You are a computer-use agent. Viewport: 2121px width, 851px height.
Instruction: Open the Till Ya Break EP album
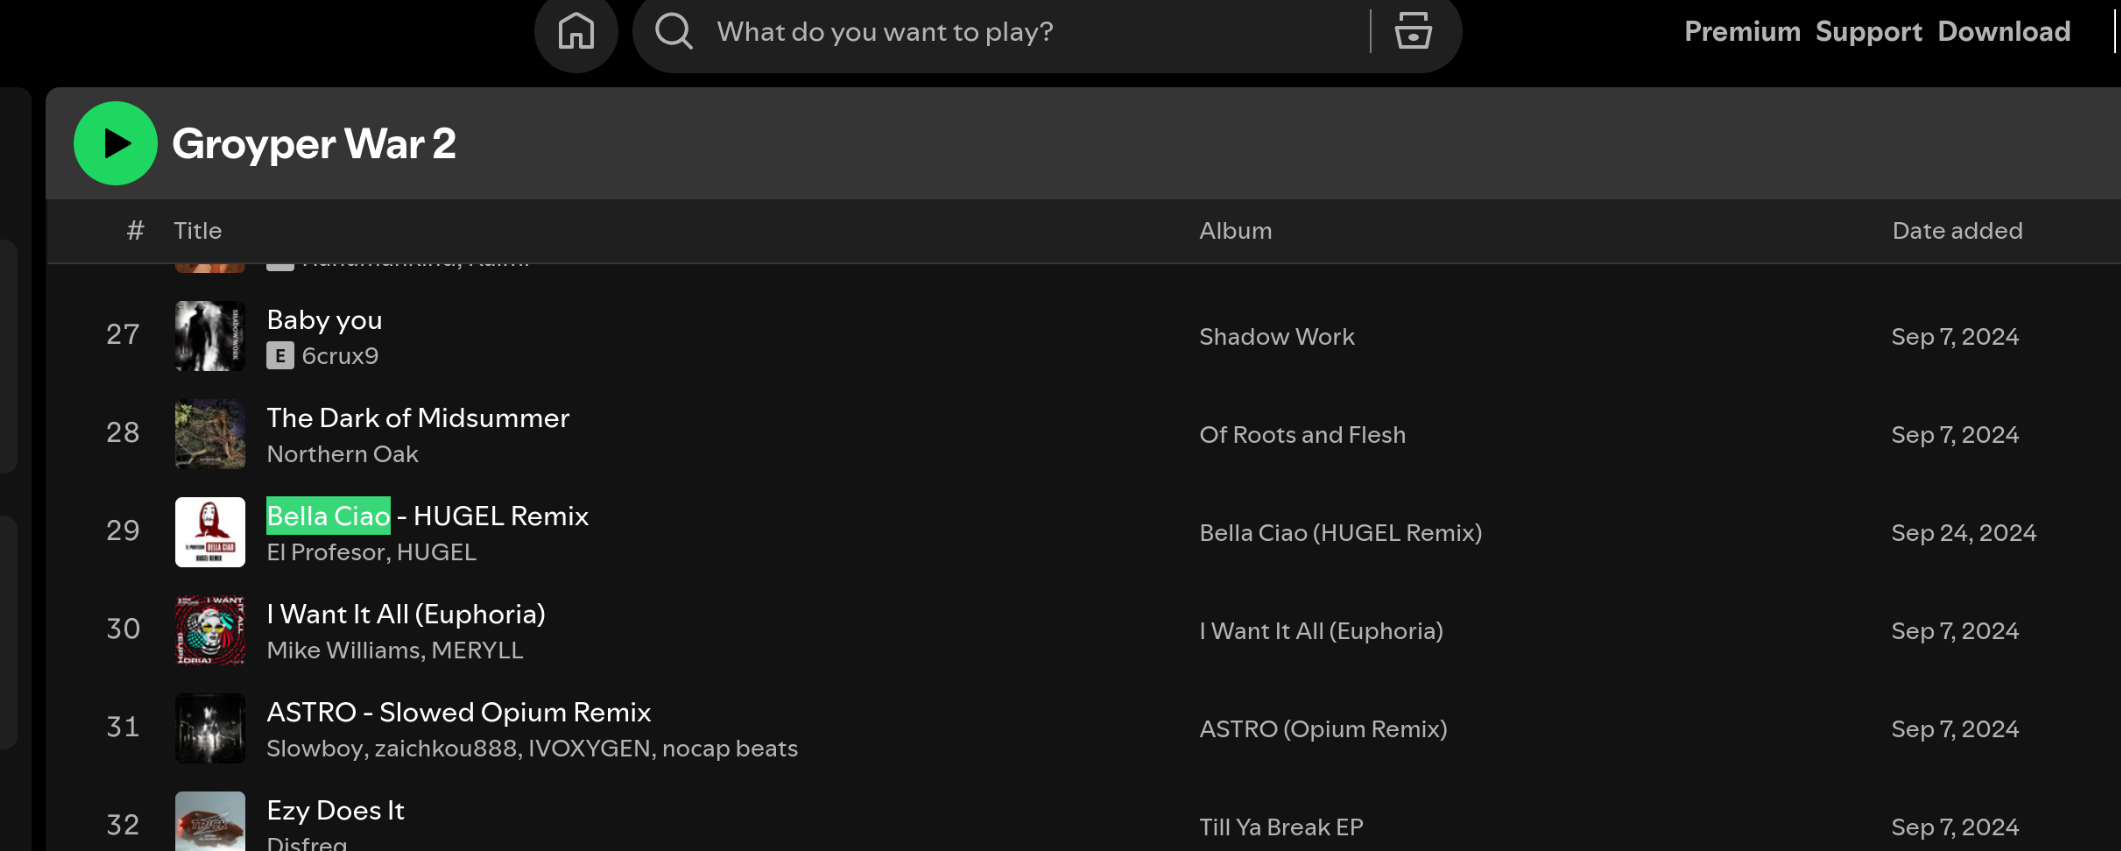pos(1281,827)
